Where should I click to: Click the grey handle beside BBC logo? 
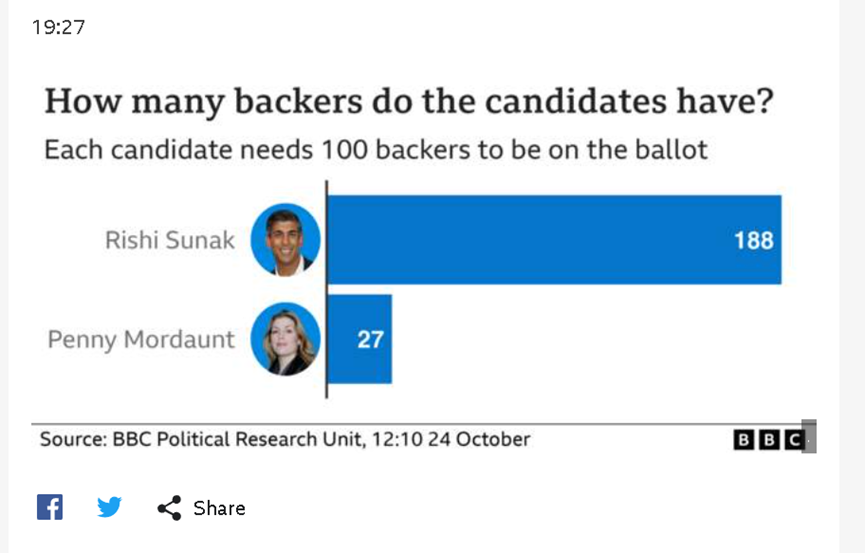tap(809, 436)
